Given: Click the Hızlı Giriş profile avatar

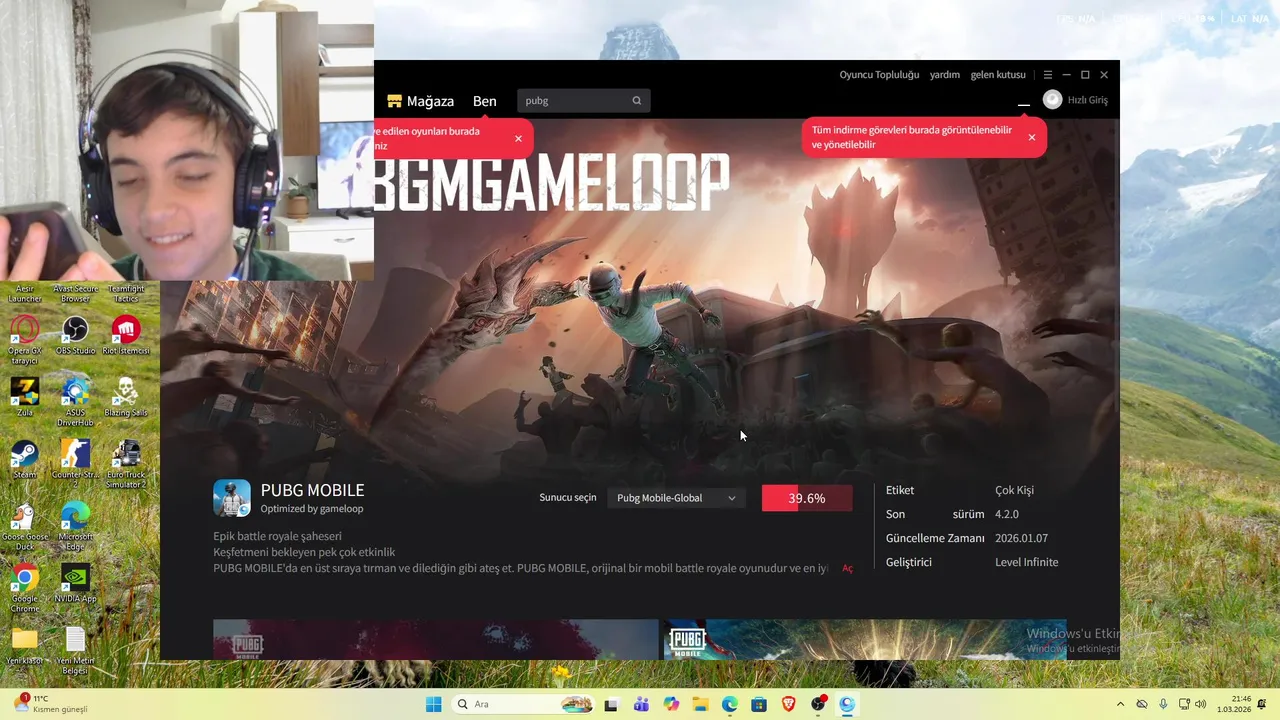Looking at the screenshot, I should click(x=1052, y=100).
